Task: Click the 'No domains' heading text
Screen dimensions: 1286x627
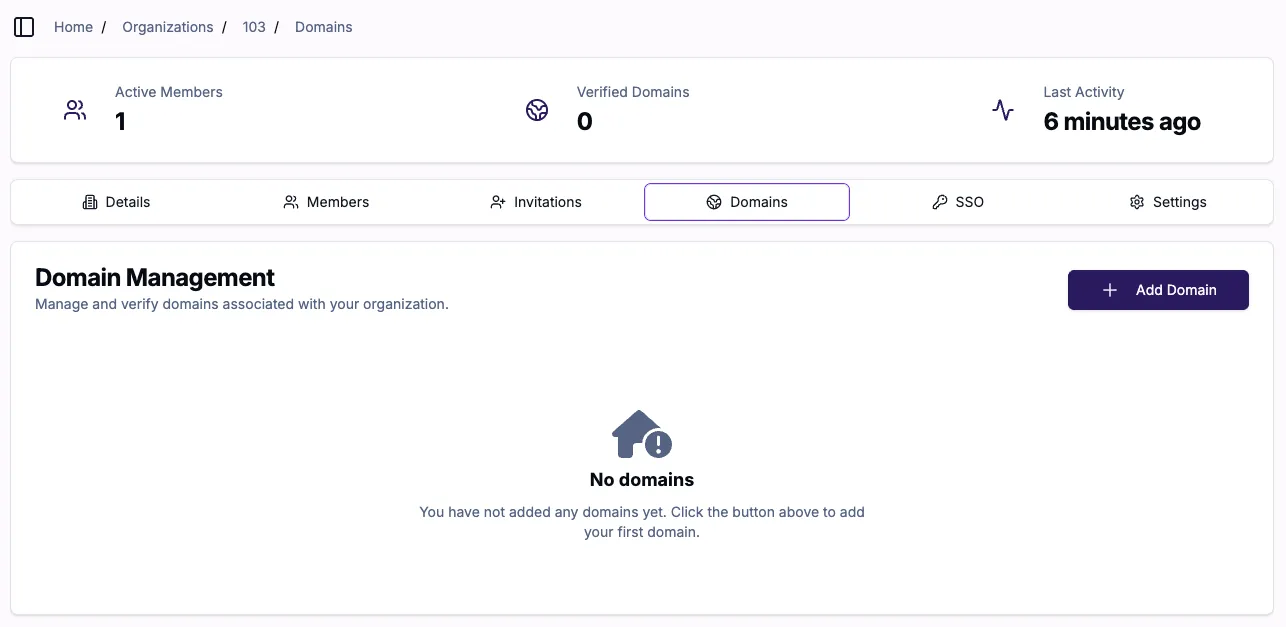Action: [x=642, y=480]
